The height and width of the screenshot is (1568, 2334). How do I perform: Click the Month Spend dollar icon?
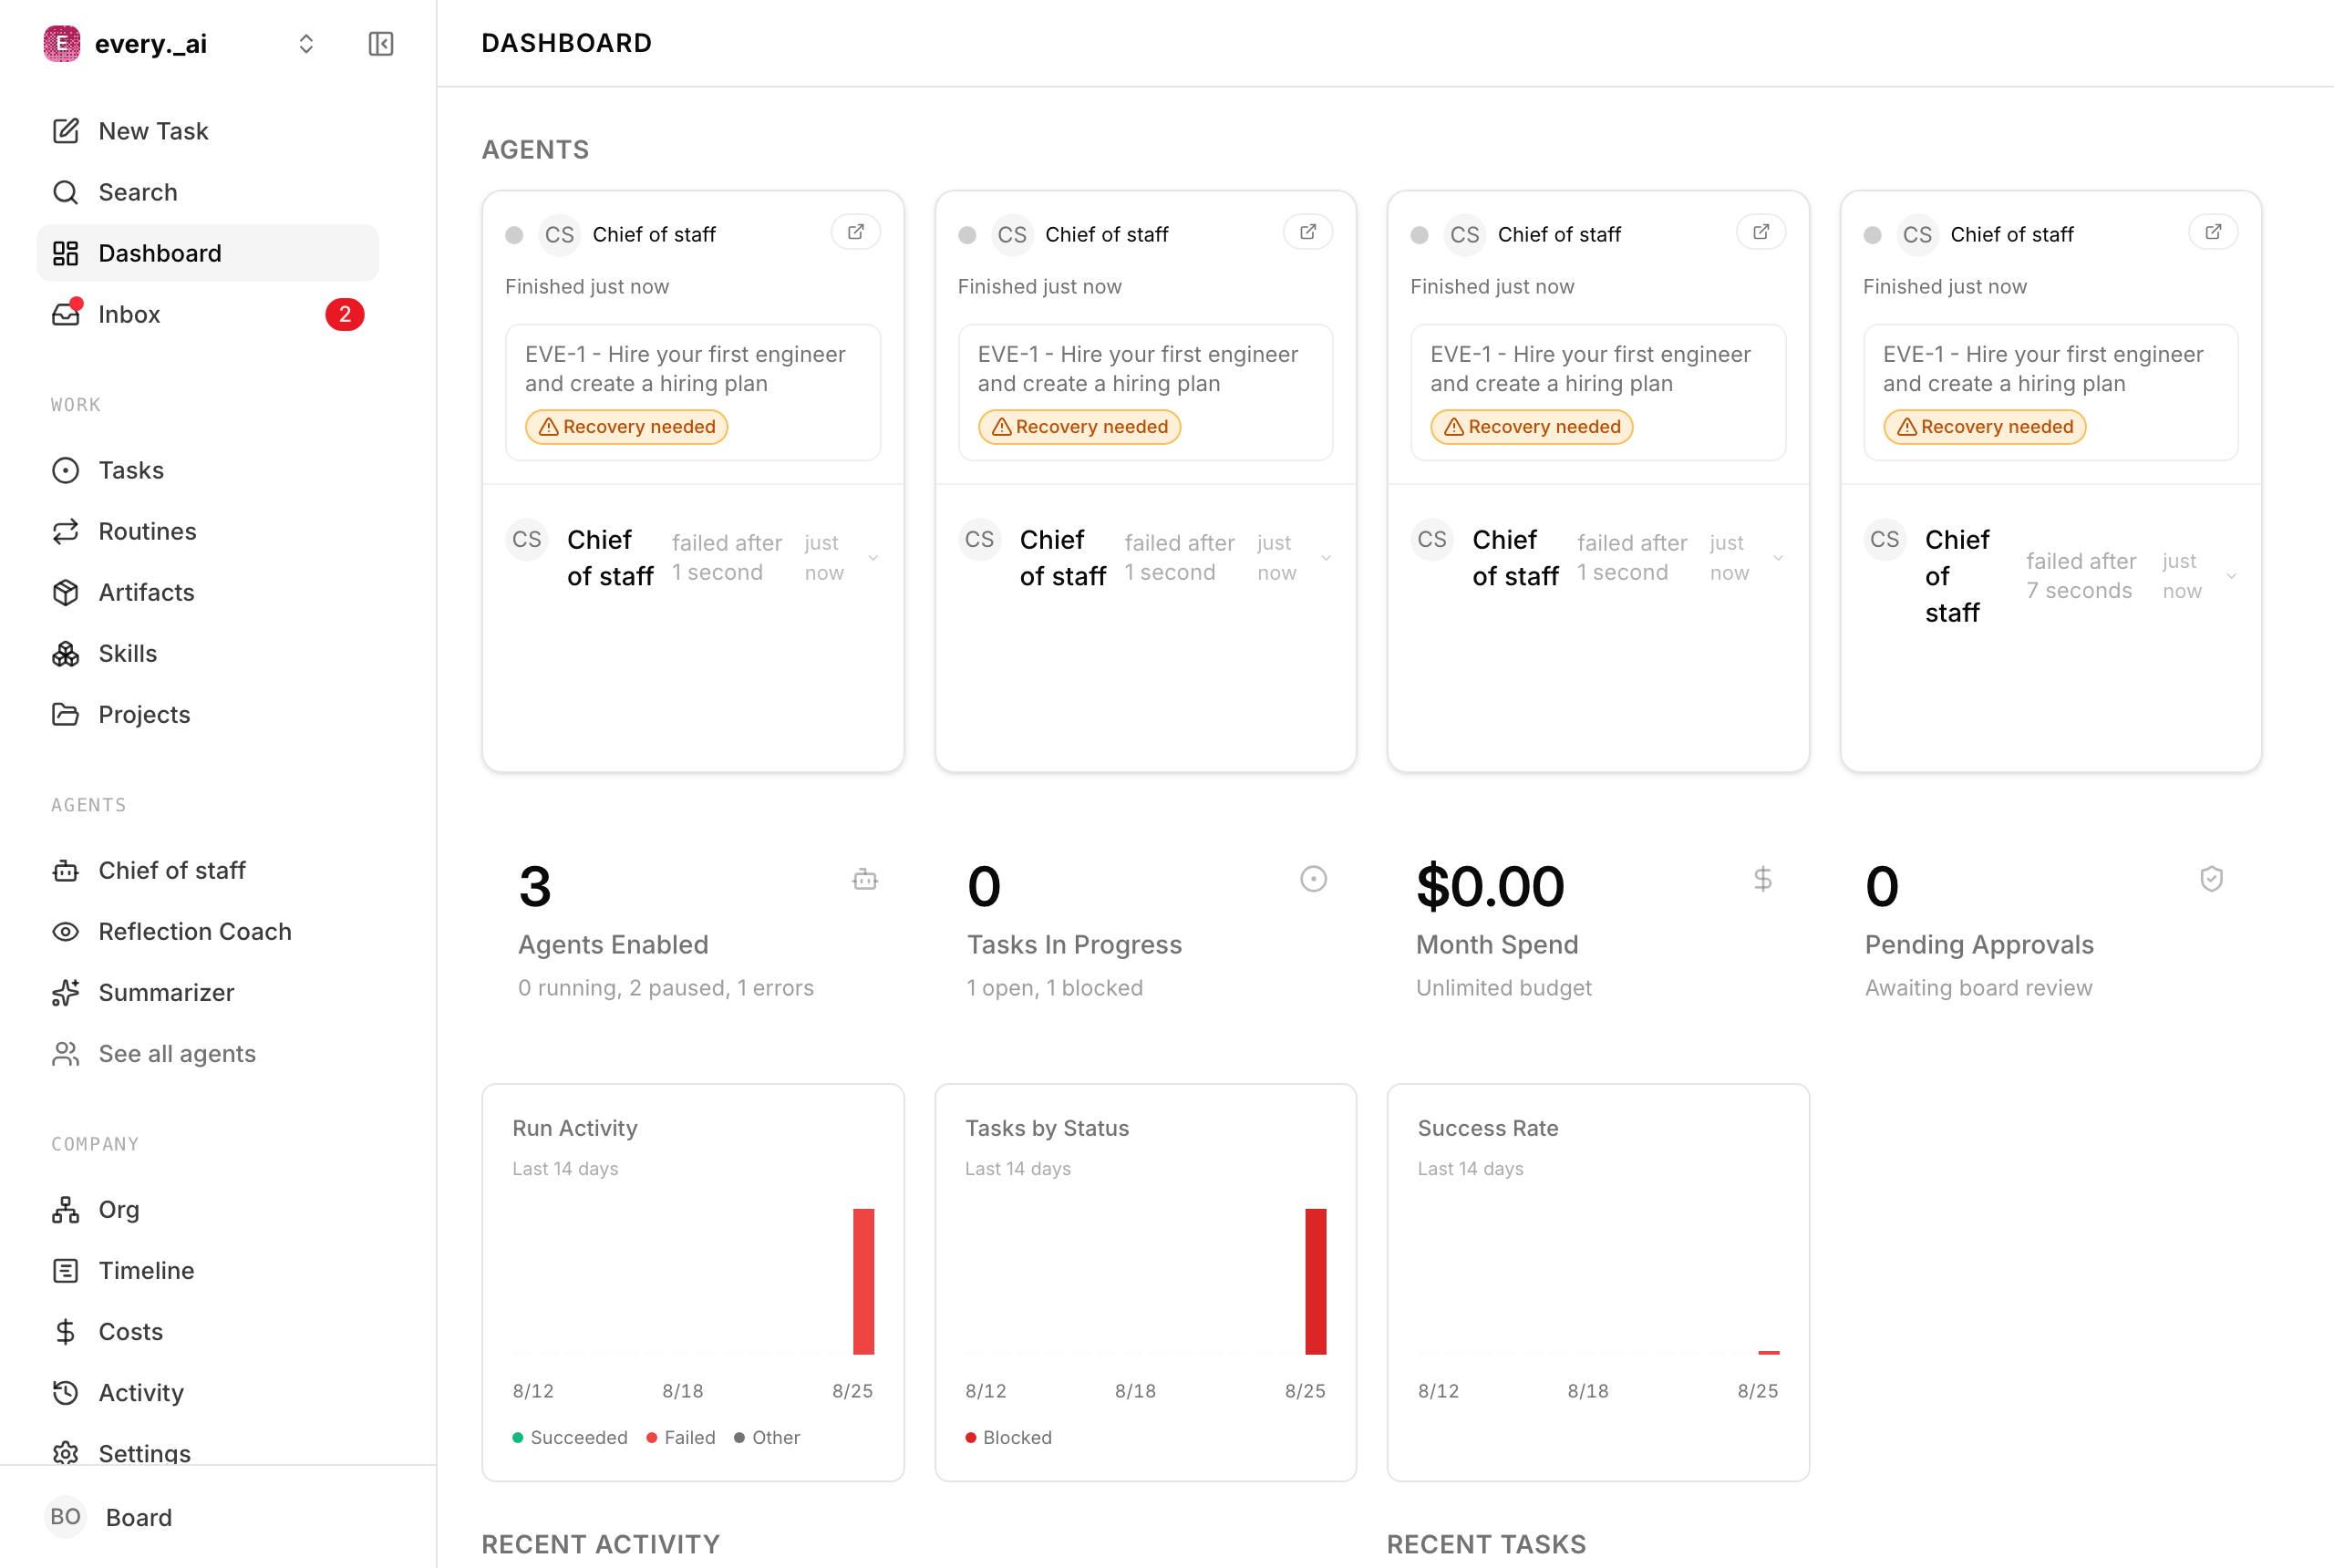tap(1762, 879)
